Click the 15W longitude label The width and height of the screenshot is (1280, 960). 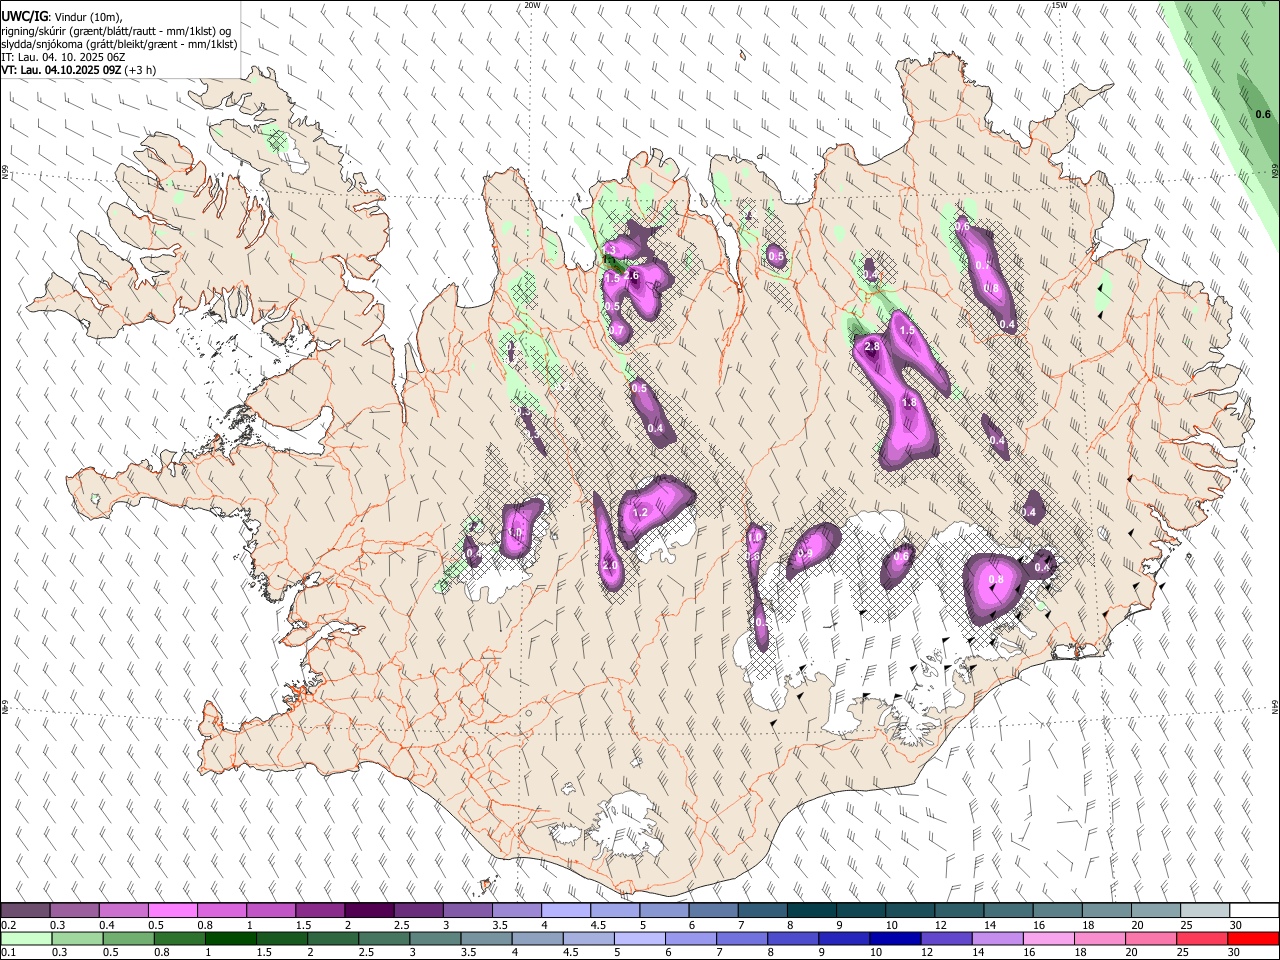[x=1059, y=5]
